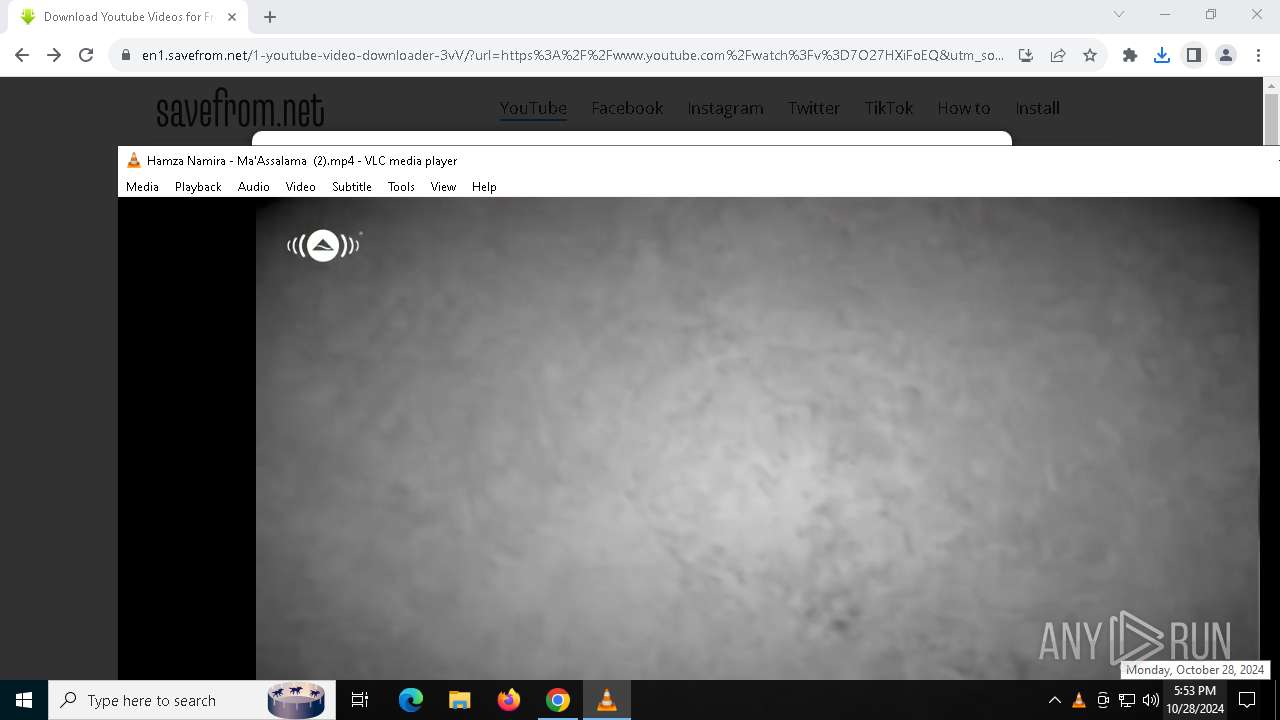
Task: Click the Chrome address bar URL
Action: click(x=572, y=56)
